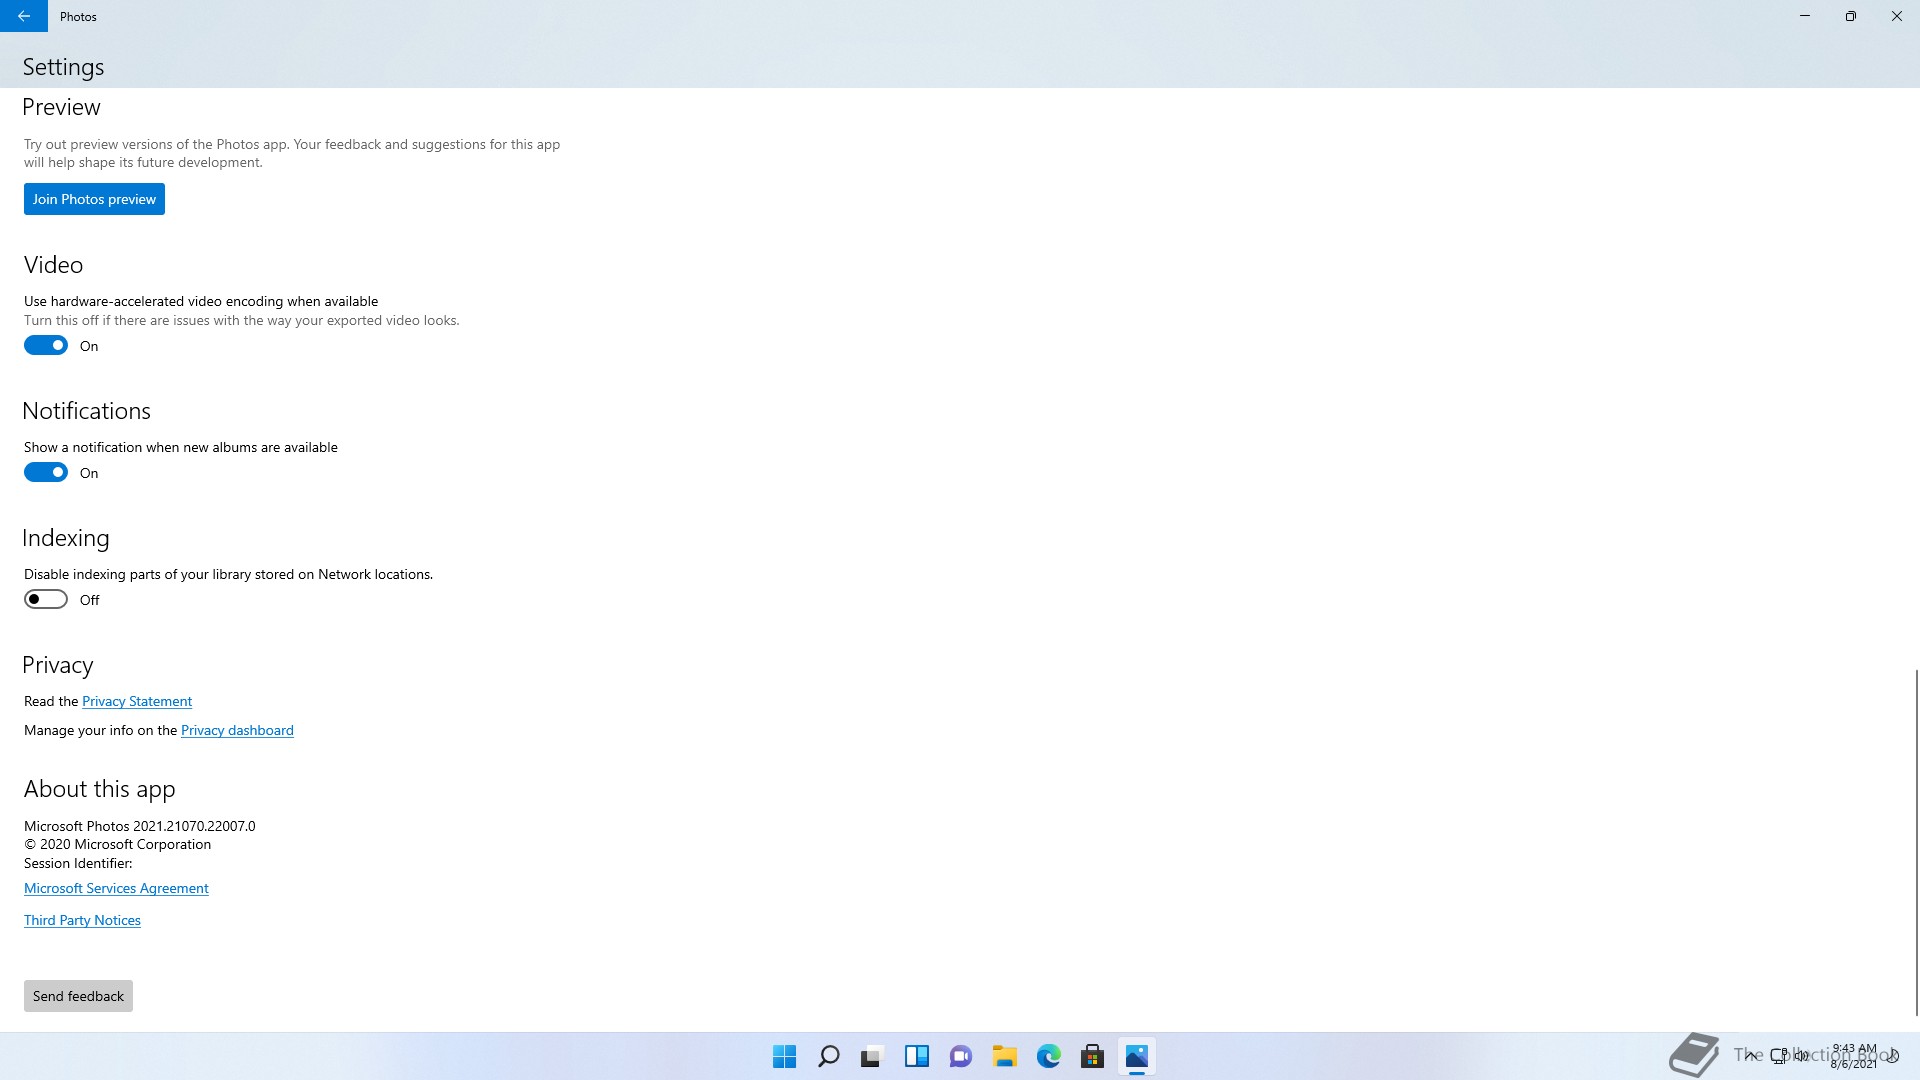Viewport: 1920px width, 1080px height.
Task: Click Join Photos preview button
Action: pyautogui.click(x=94, y=199)
